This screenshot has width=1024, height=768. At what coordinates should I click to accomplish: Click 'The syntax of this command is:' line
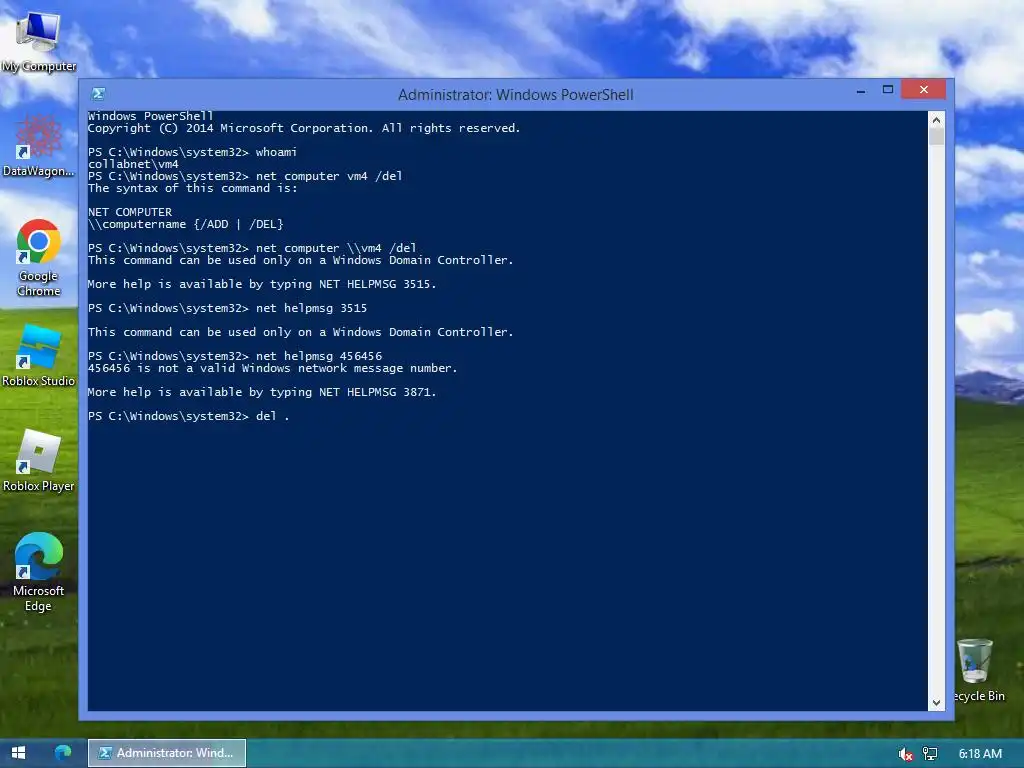[x=192, y=188]
